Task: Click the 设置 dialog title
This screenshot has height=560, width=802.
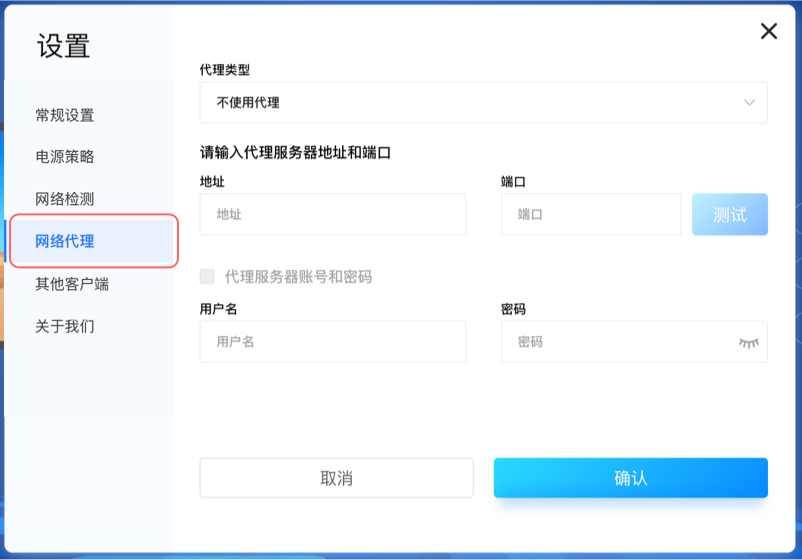Action: pyautogui.click(x=64, y=46)
